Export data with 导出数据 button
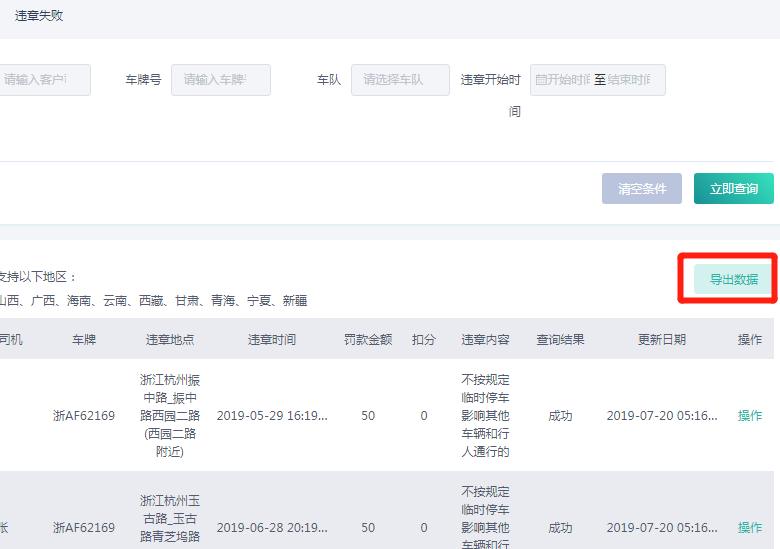This screenshot has height=549, width=780. coord(733,279)
